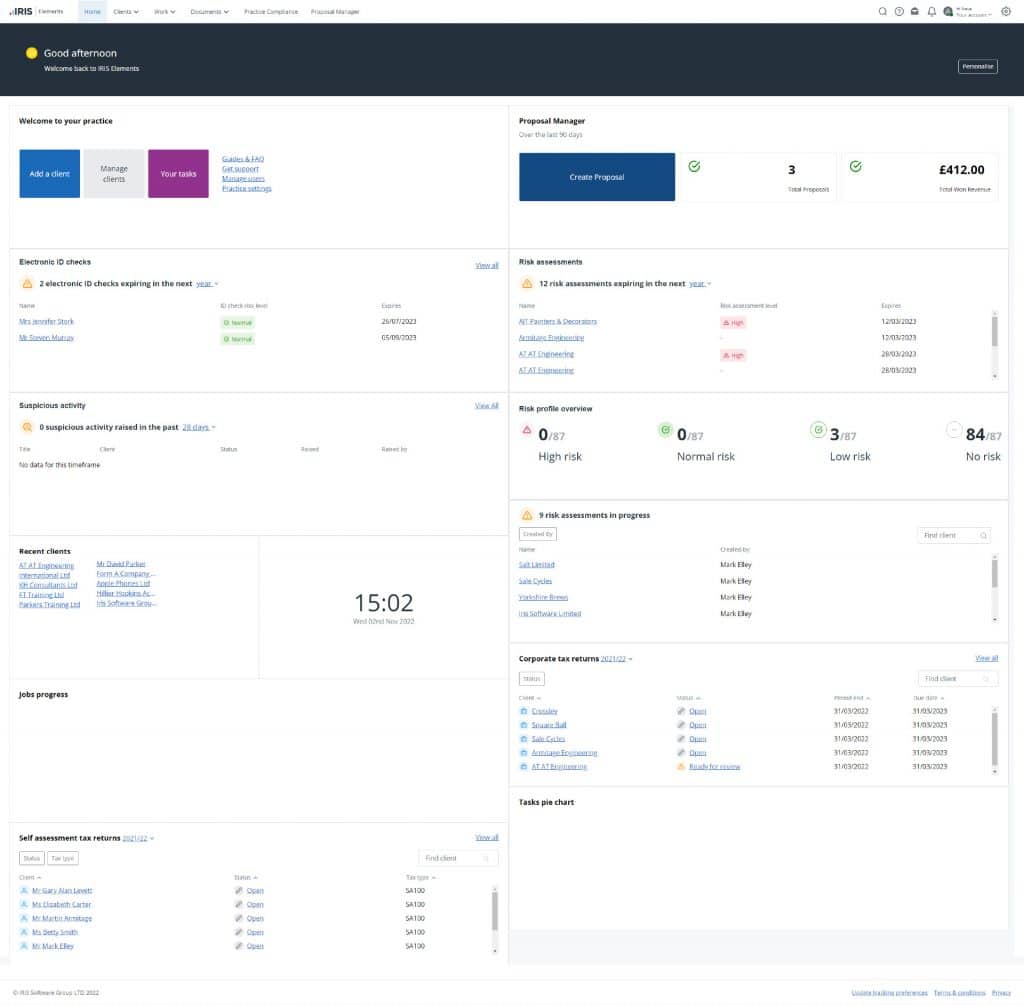Click the purple Your tasks button
The width and height of the screenshot is (1024, 1005).
178,174
